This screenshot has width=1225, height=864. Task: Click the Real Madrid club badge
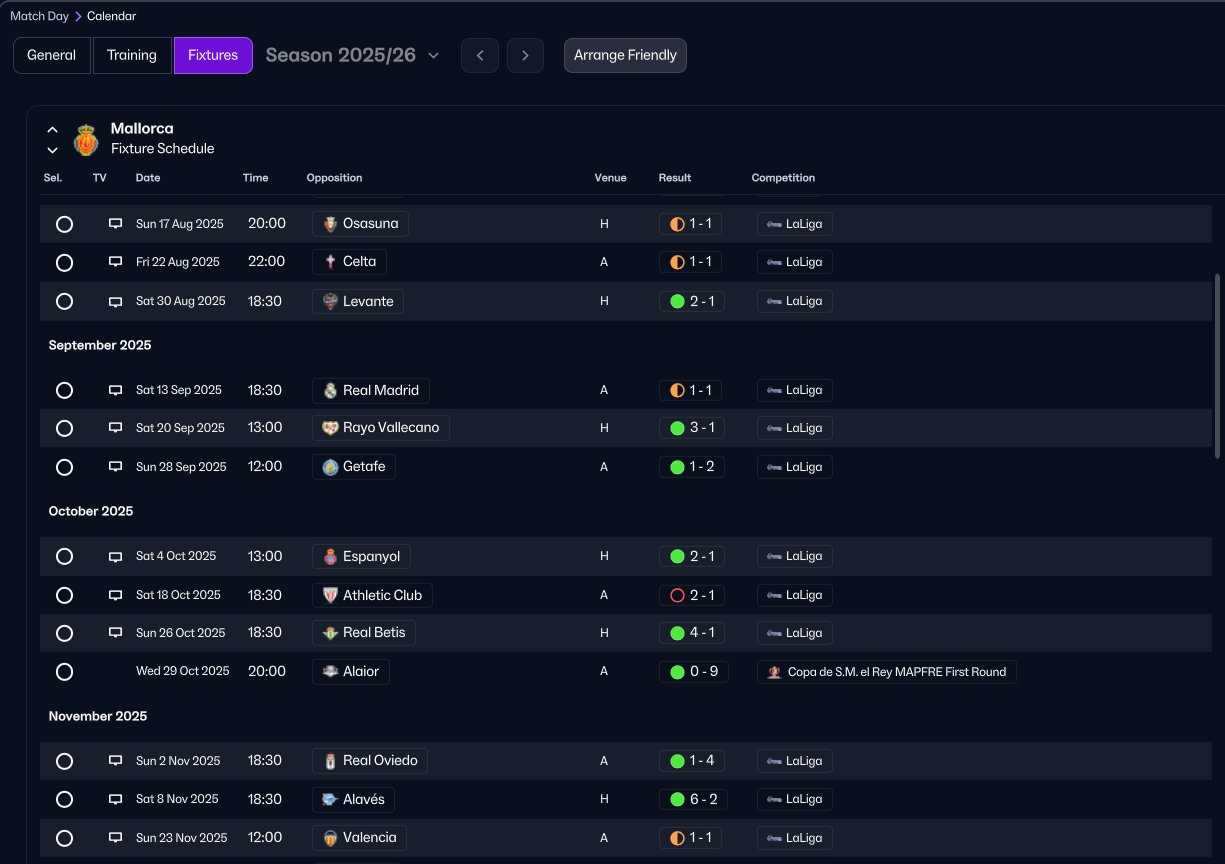click(330, 390)
